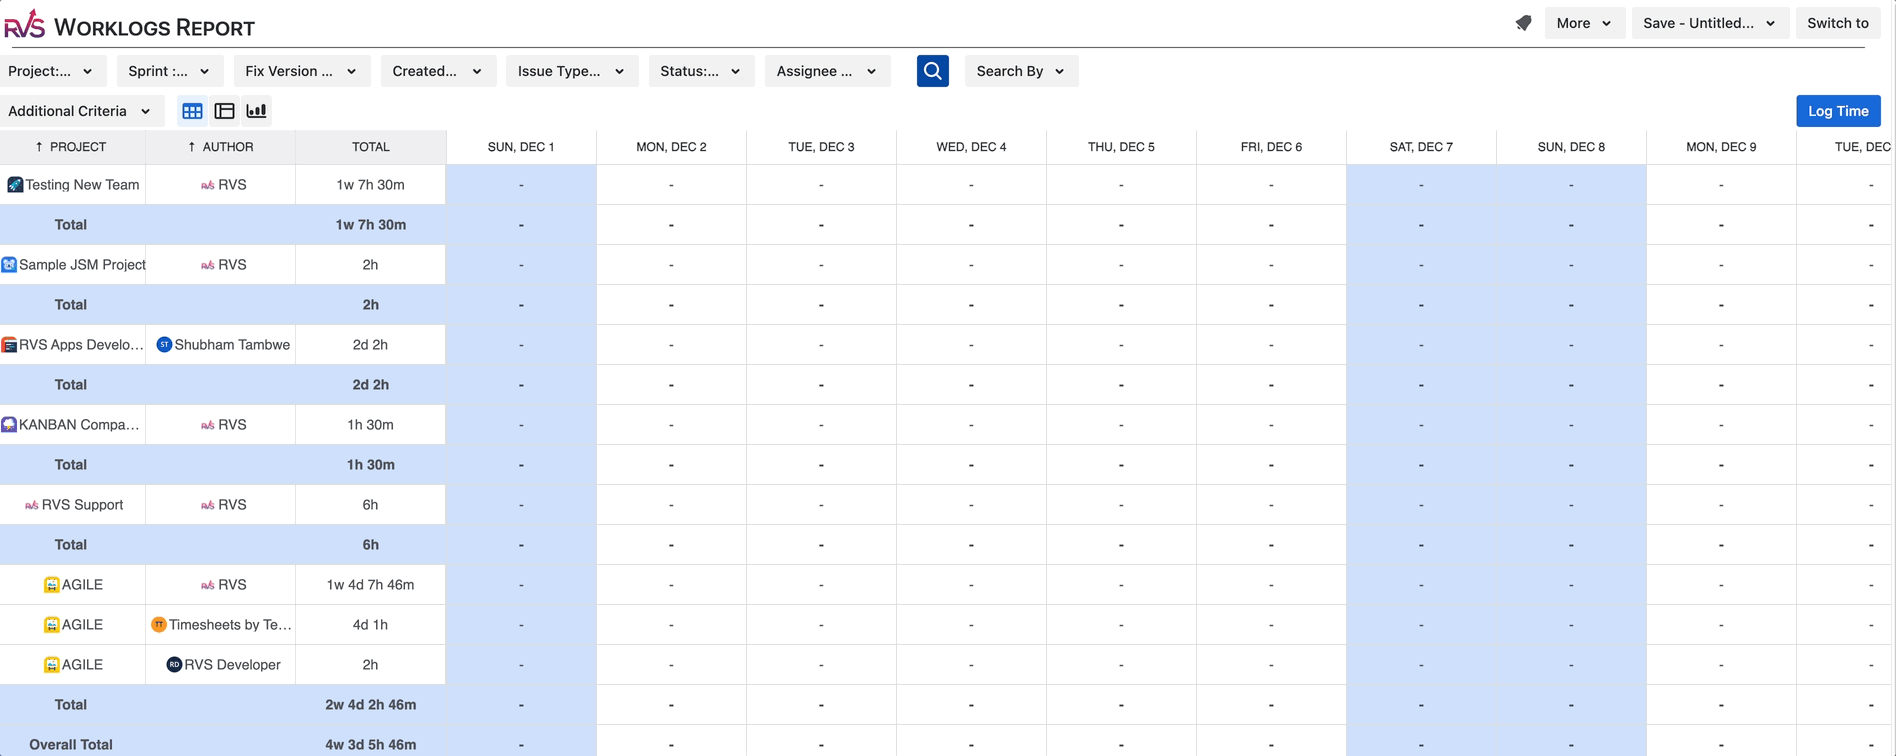Click the RVS logo in header

[x=25, y=24]
